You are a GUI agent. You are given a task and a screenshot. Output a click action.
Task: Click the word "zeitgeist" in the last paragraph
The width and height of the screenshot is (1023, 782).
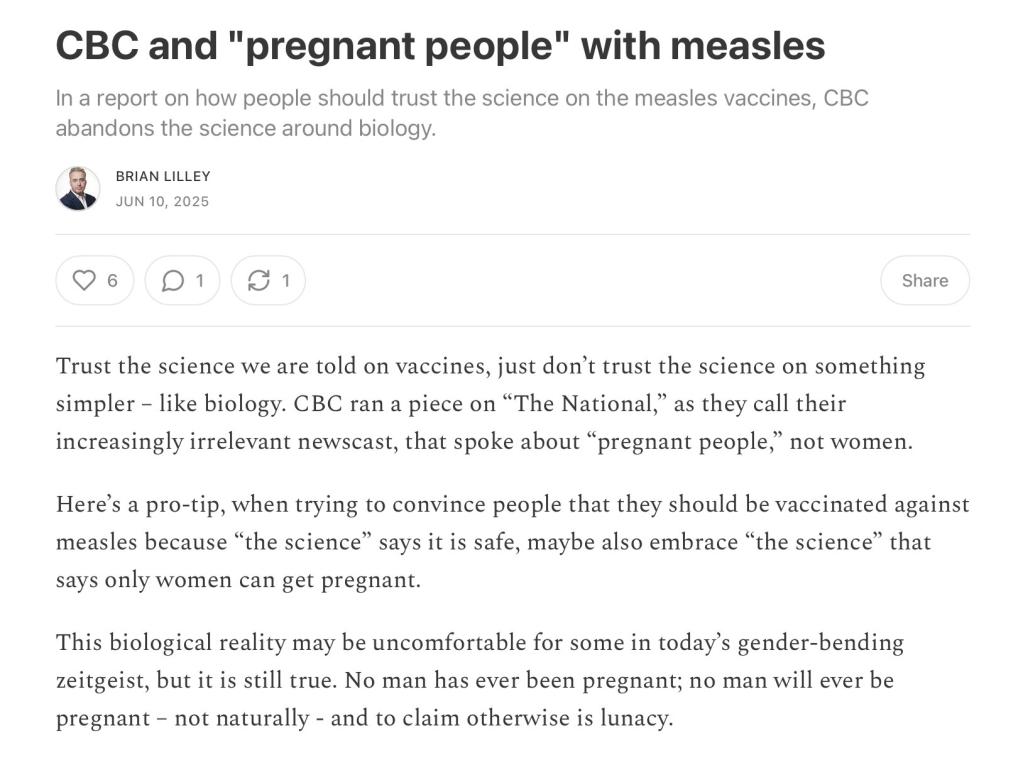pos(100,680)
